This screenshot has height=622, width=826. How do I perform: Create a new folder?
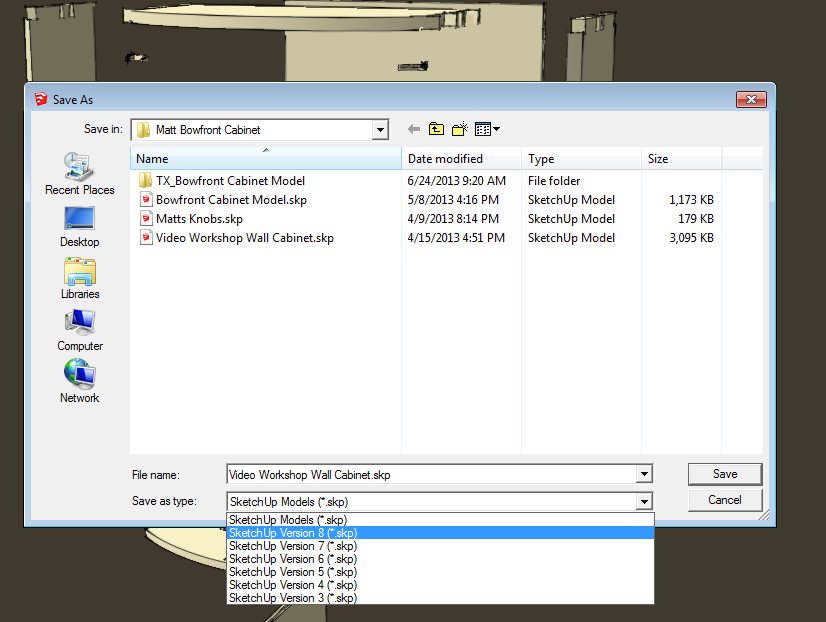[x=460, y=129]
